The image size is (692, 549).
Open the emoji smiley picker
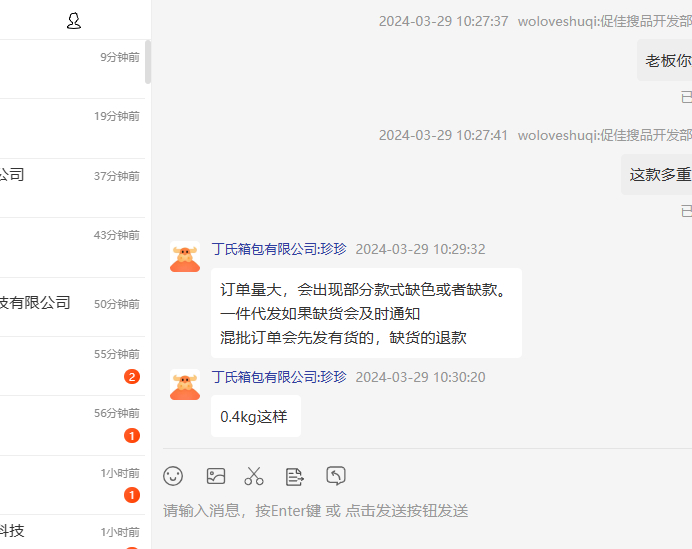[173, 476]
